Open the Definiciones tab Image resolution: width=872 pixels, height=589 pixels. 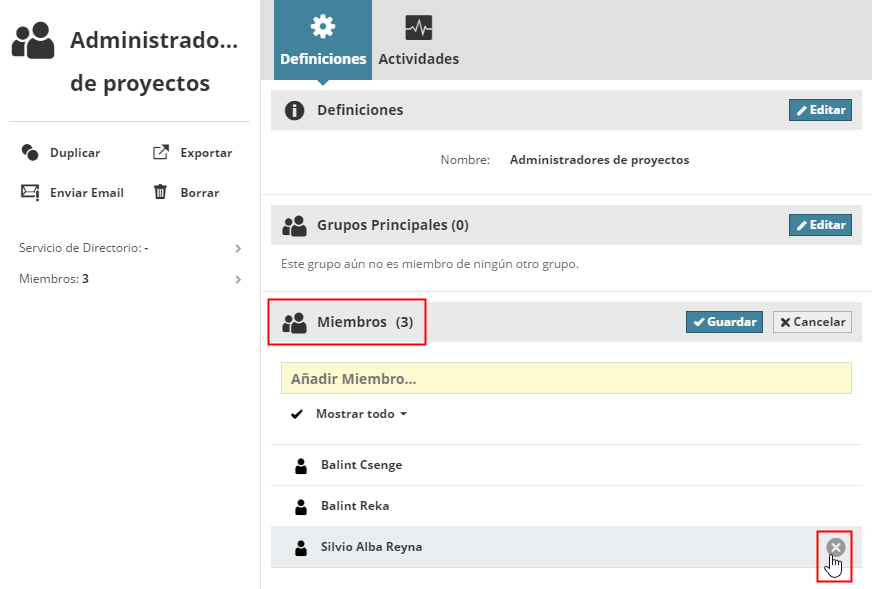(323, 40)
